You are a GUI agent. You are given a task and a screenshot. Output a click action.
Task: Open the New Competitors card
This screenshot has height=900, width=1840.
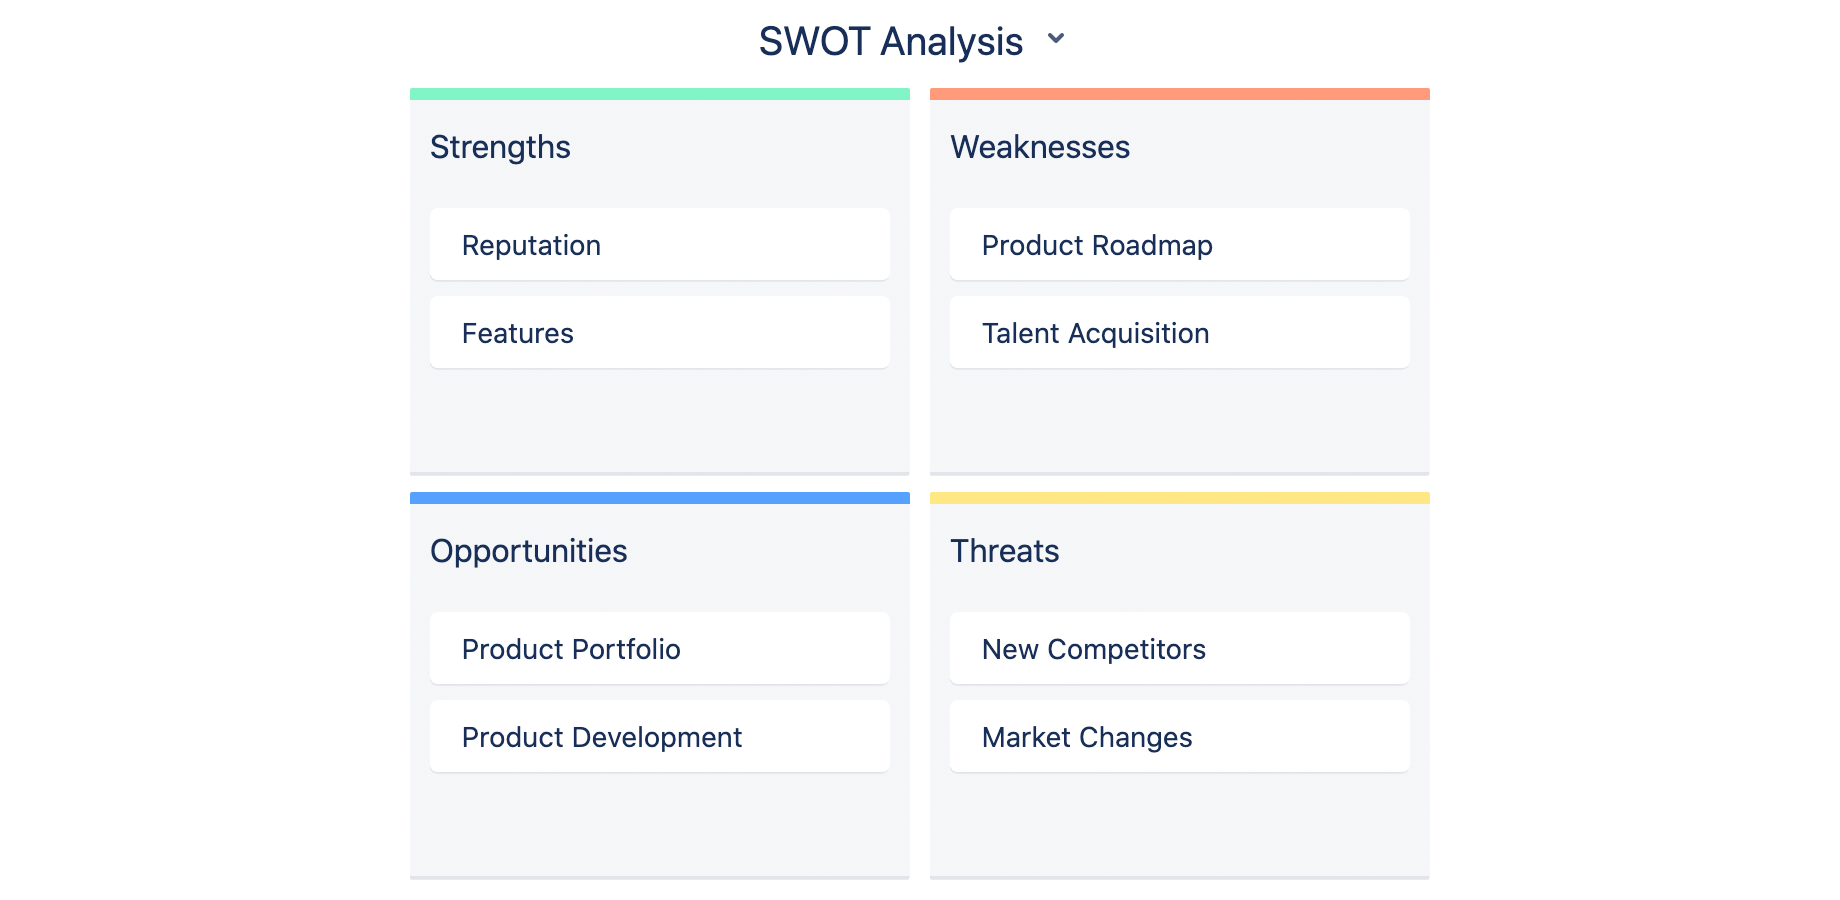coord(1180,648)
